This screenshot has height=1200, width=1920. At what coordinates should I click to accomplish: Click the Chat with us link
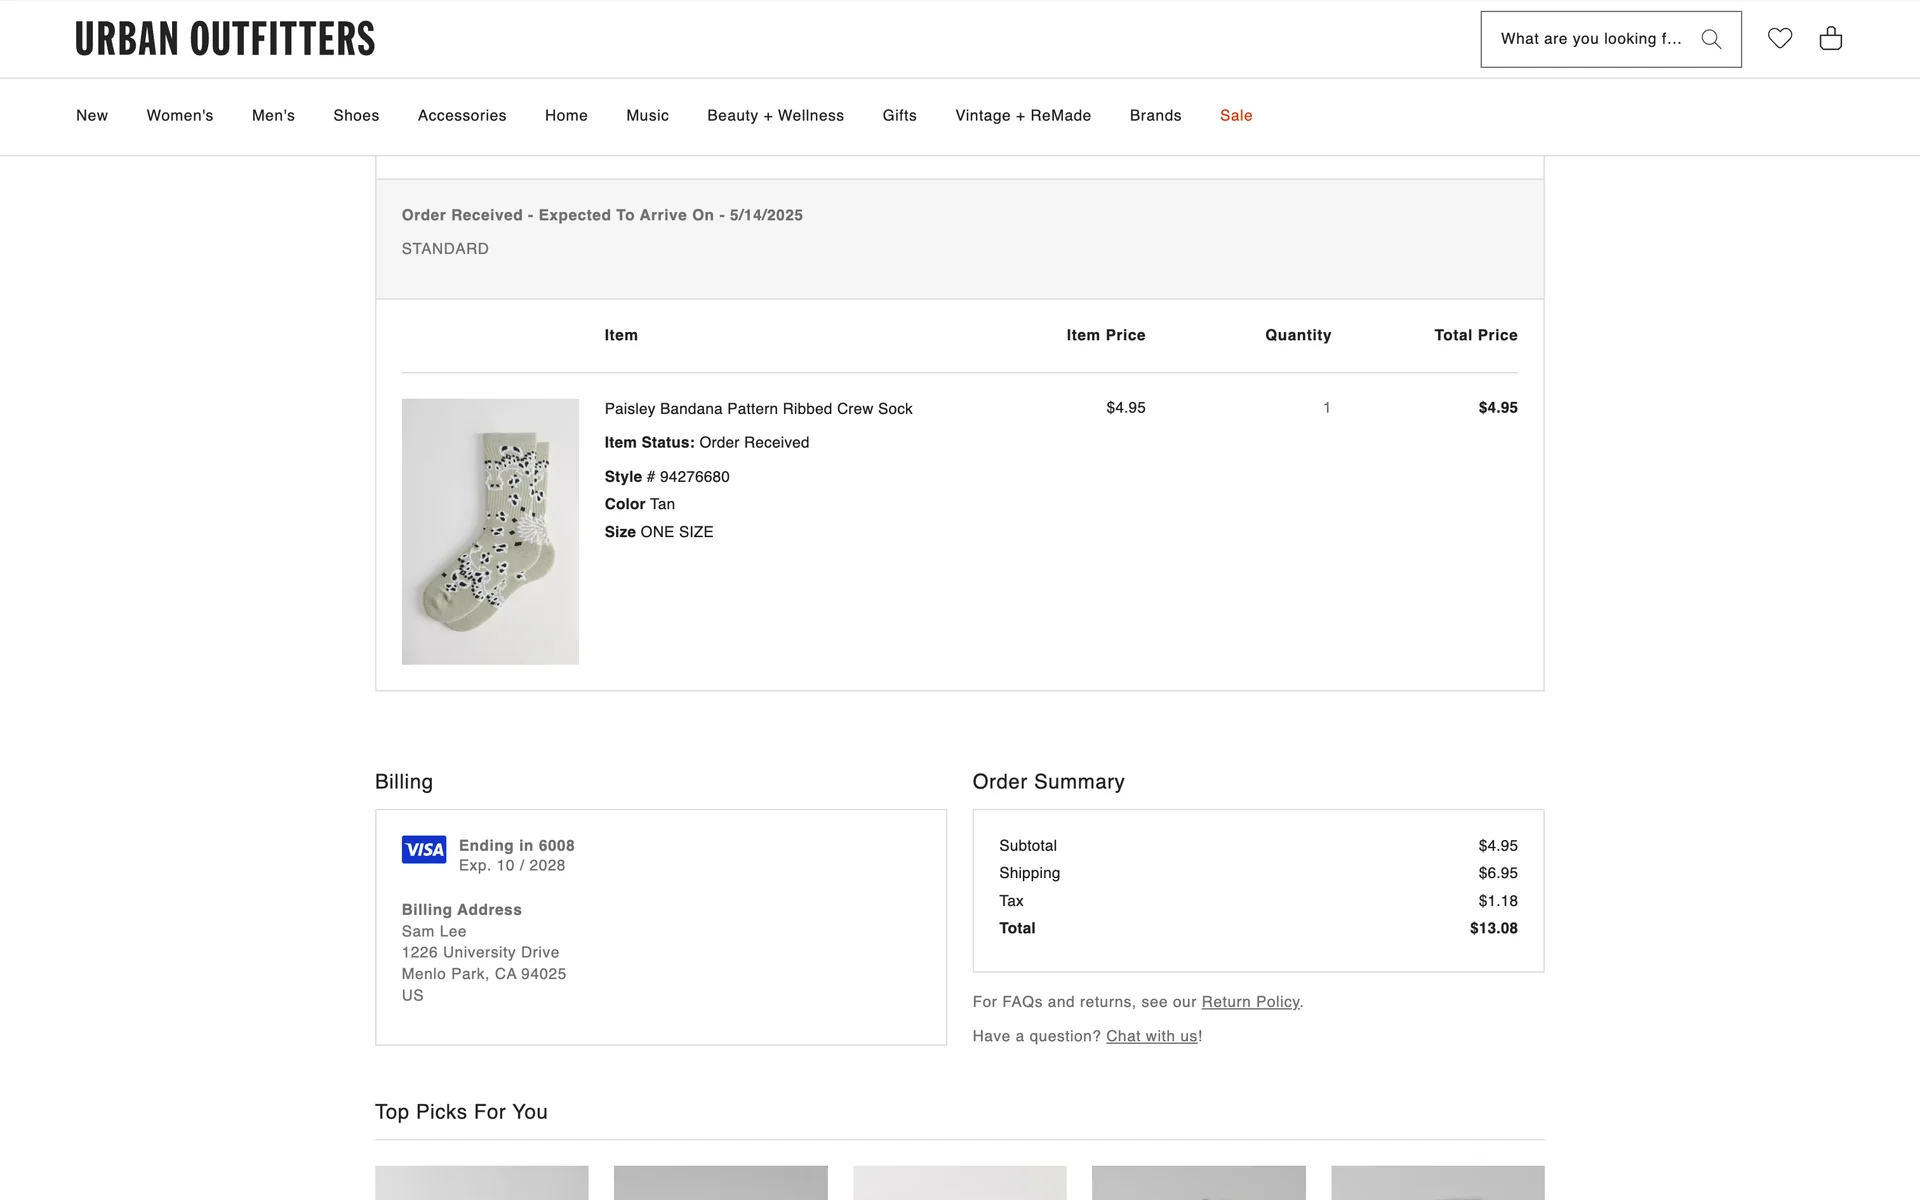[1151, 1036]
